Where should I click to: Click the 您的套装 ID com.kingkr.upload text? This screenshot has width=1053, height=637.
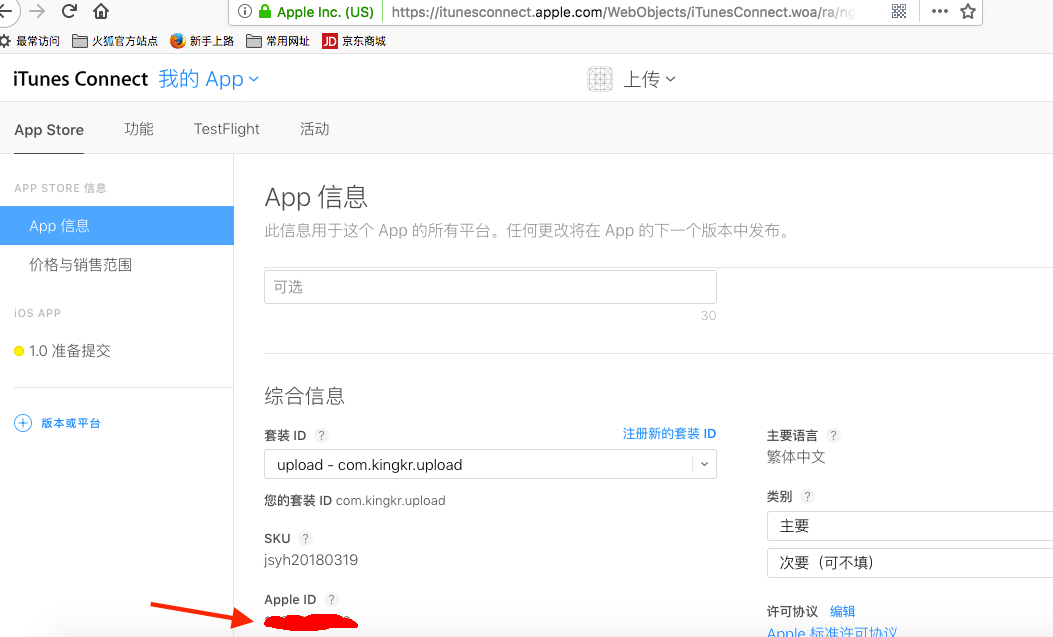tap(355, 501)
